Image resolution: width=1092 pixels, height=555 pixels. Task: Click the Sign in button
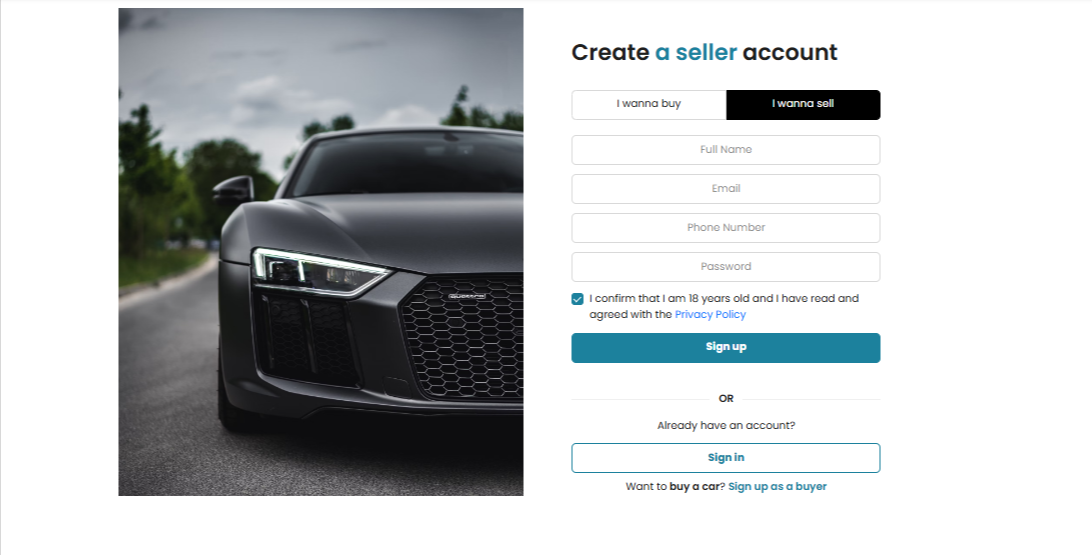[726, 458]
